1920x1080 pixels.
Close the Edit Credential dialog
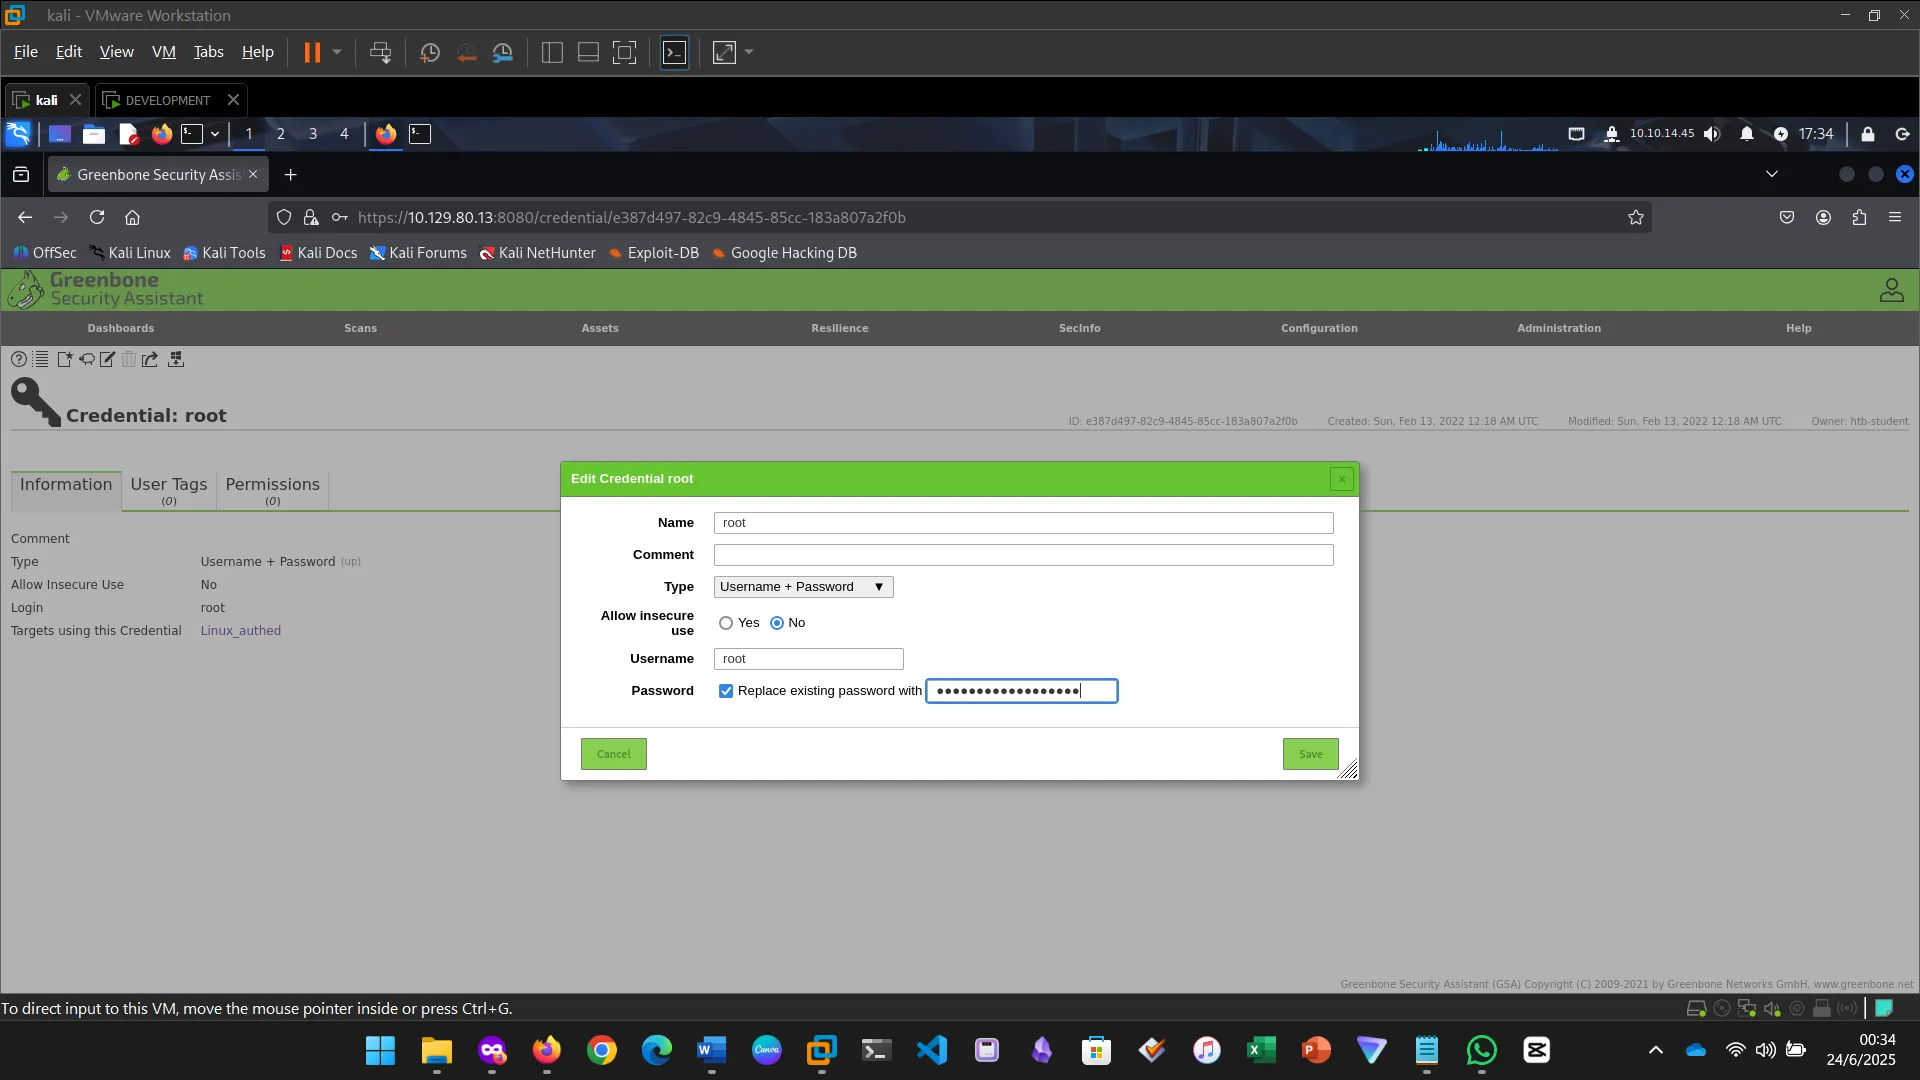(x=1341, y=479)
